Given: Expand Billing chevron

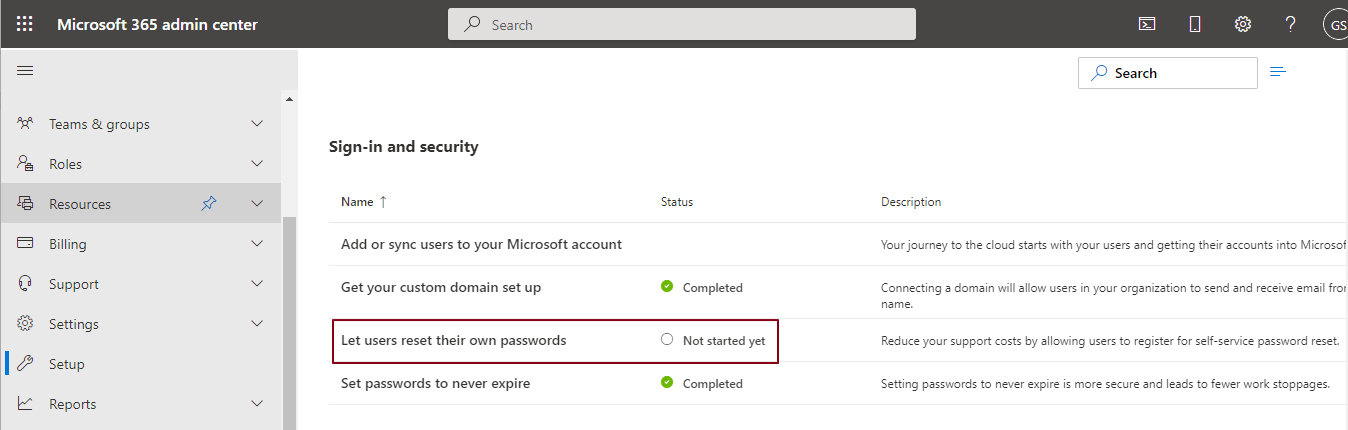Looking at the screenshot, I should [x=257, y=244].
